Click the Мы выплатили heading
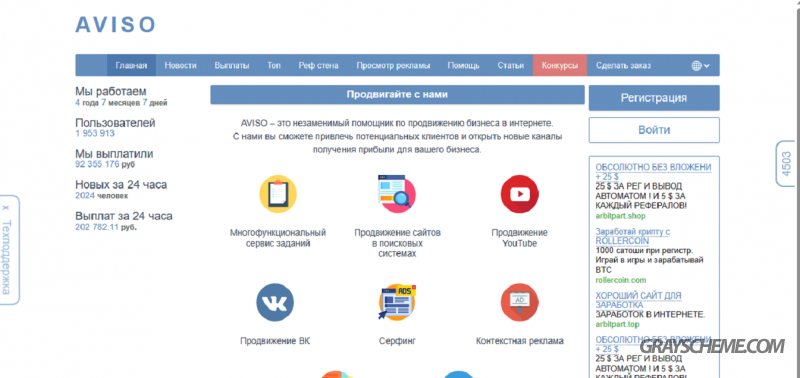This screenshot has width=800, height=378. point(114,154)
